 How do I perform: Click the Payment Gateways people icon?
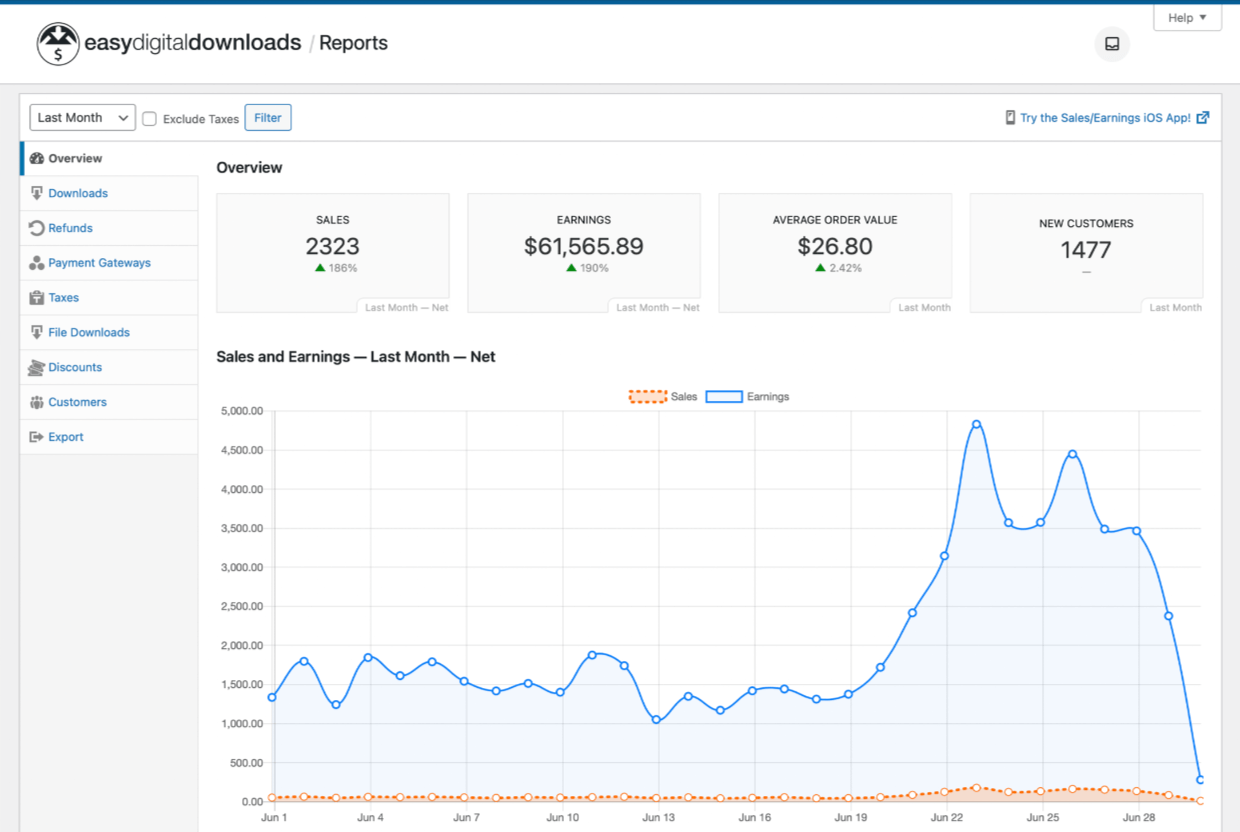pos(36,262)
